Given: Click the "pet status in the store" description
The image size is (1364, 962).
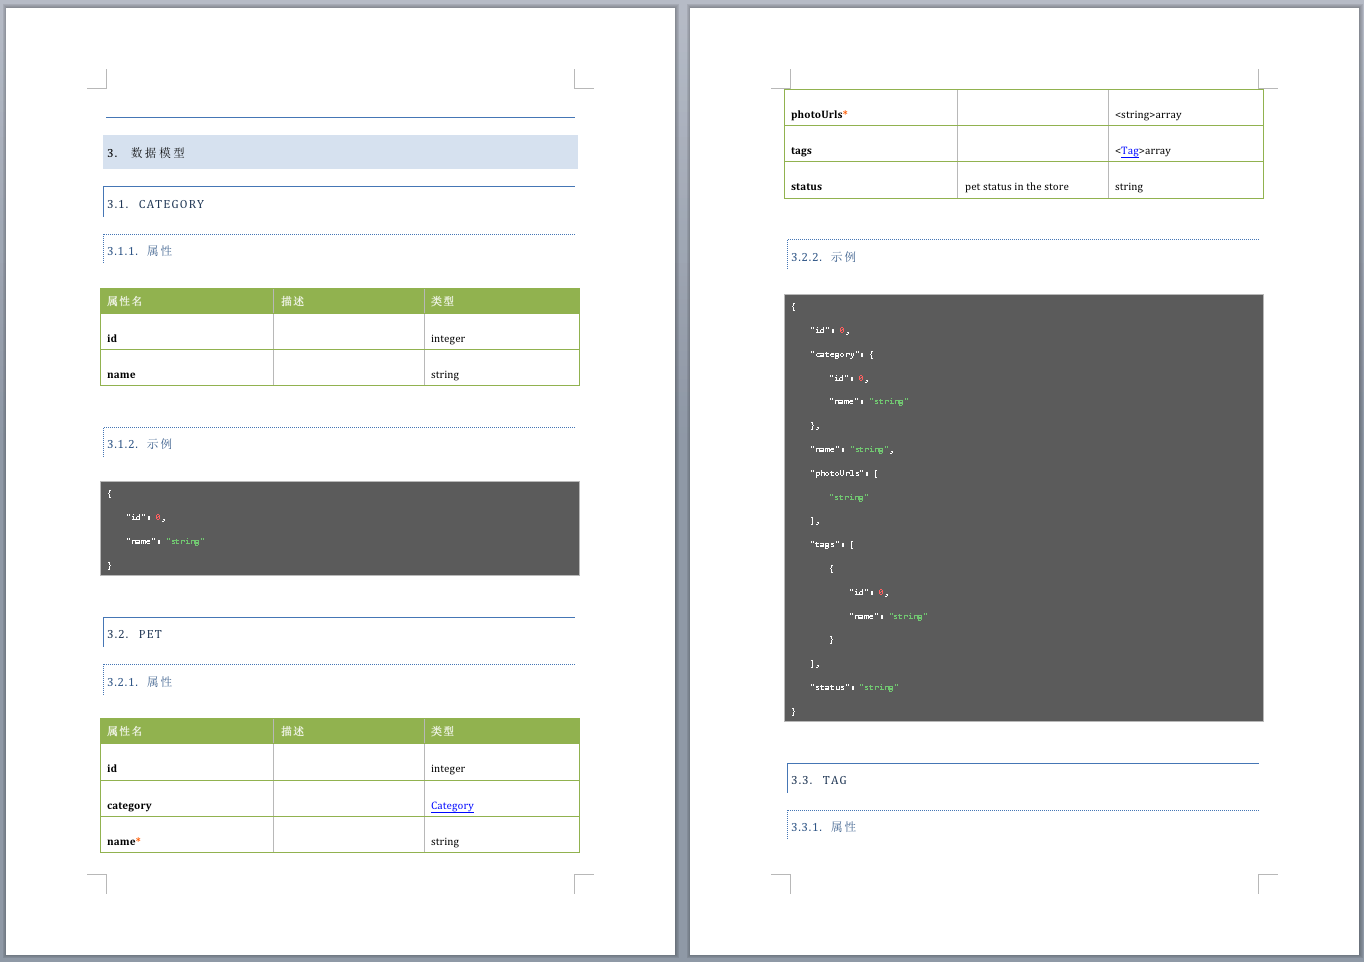Looking at the screenshot, I should [1016, 187].
